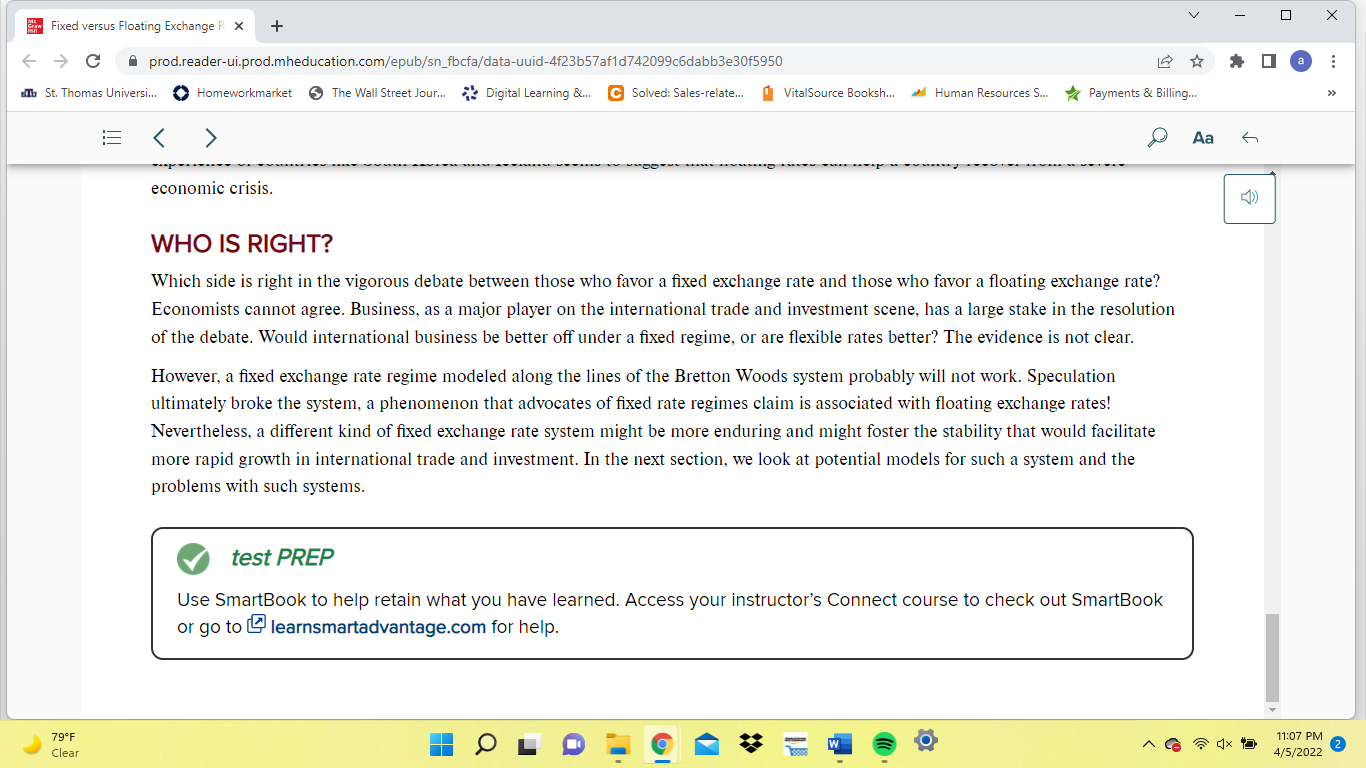This screenshot has width=1366, height=768.
Task: Open the Digital Learning &... bookmark
Action: (x=527, y=93)
